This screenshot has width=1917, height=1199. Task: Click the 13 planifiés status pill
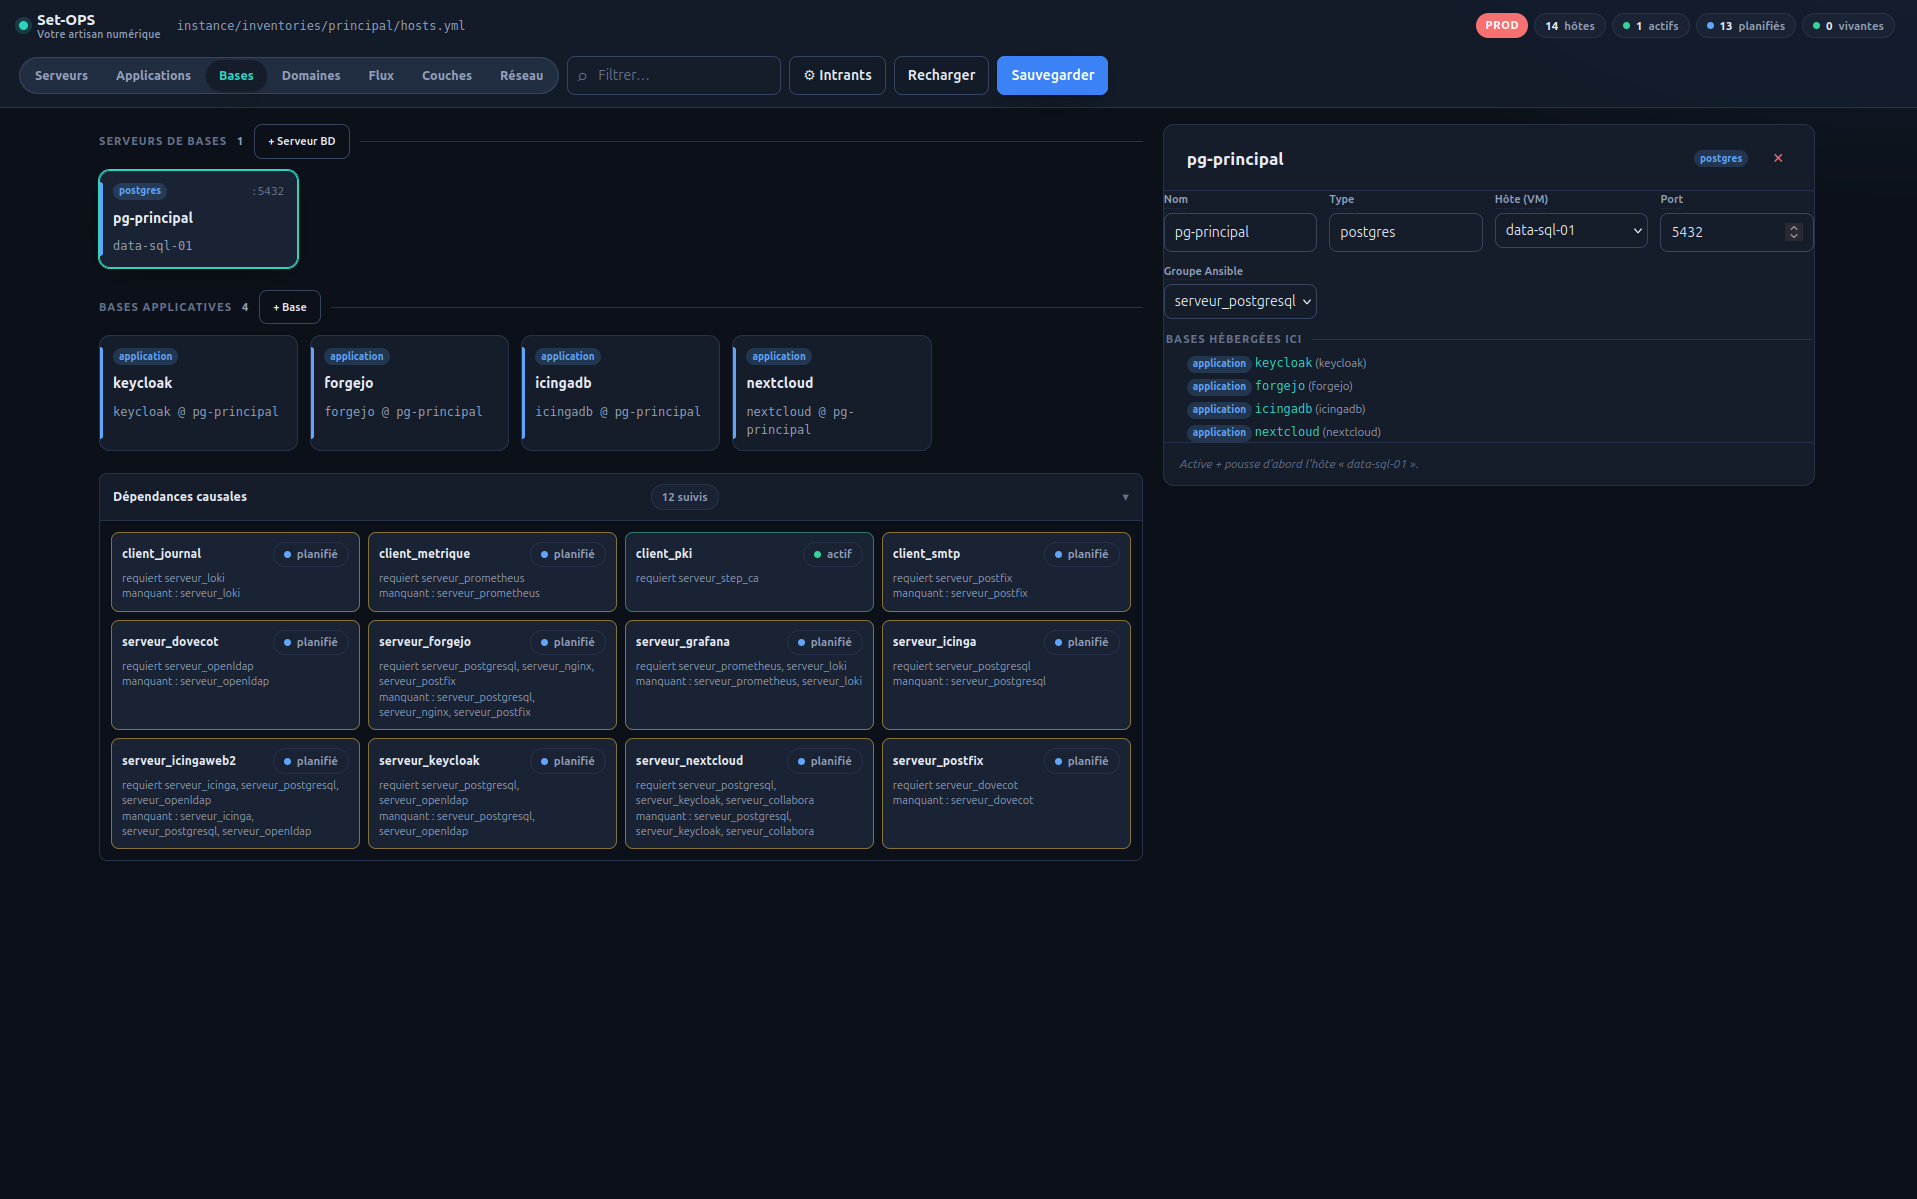tap(1746, 26)
